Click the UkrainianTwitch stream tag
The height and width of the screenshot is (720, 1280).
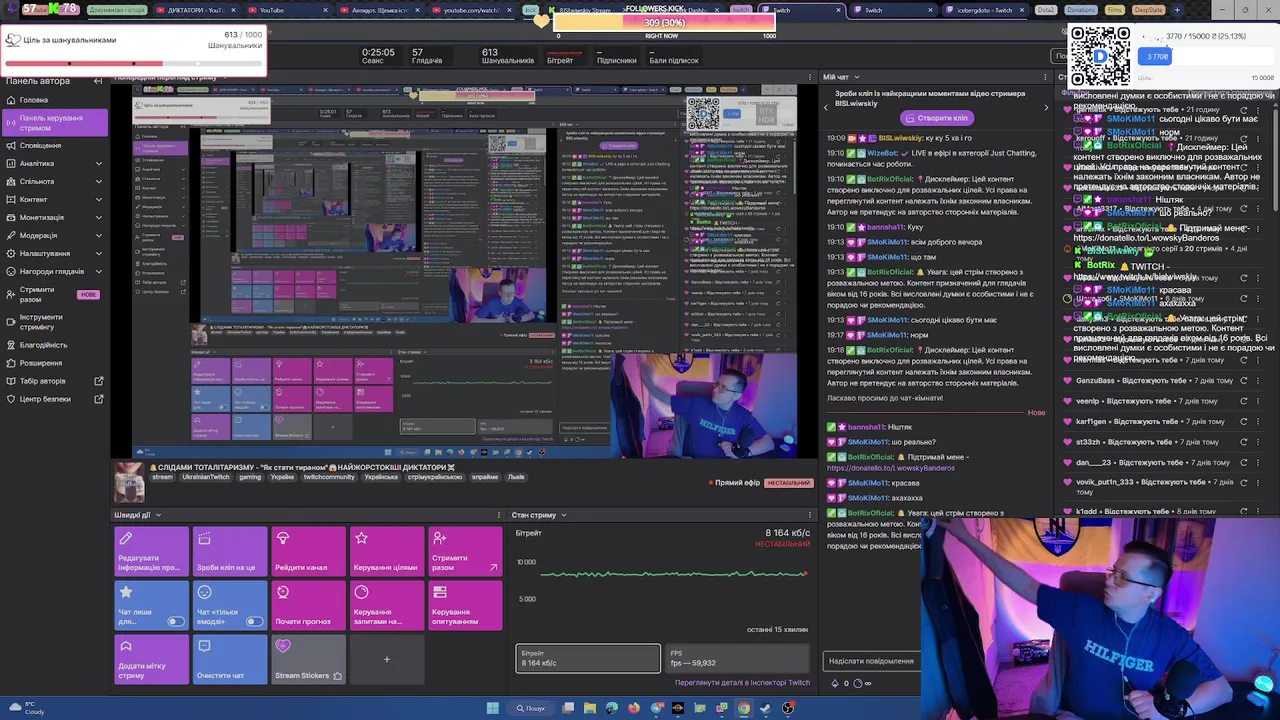pos(205,477)
